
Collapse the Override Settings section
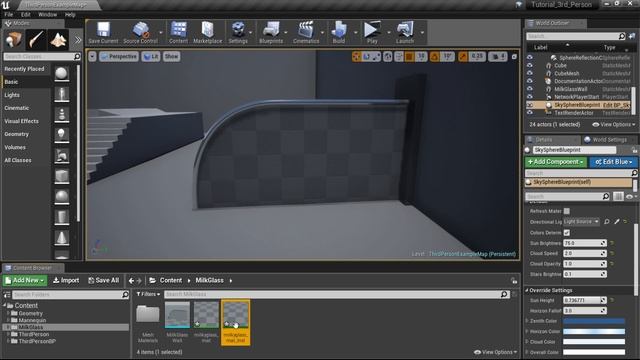tap(527, 290)
